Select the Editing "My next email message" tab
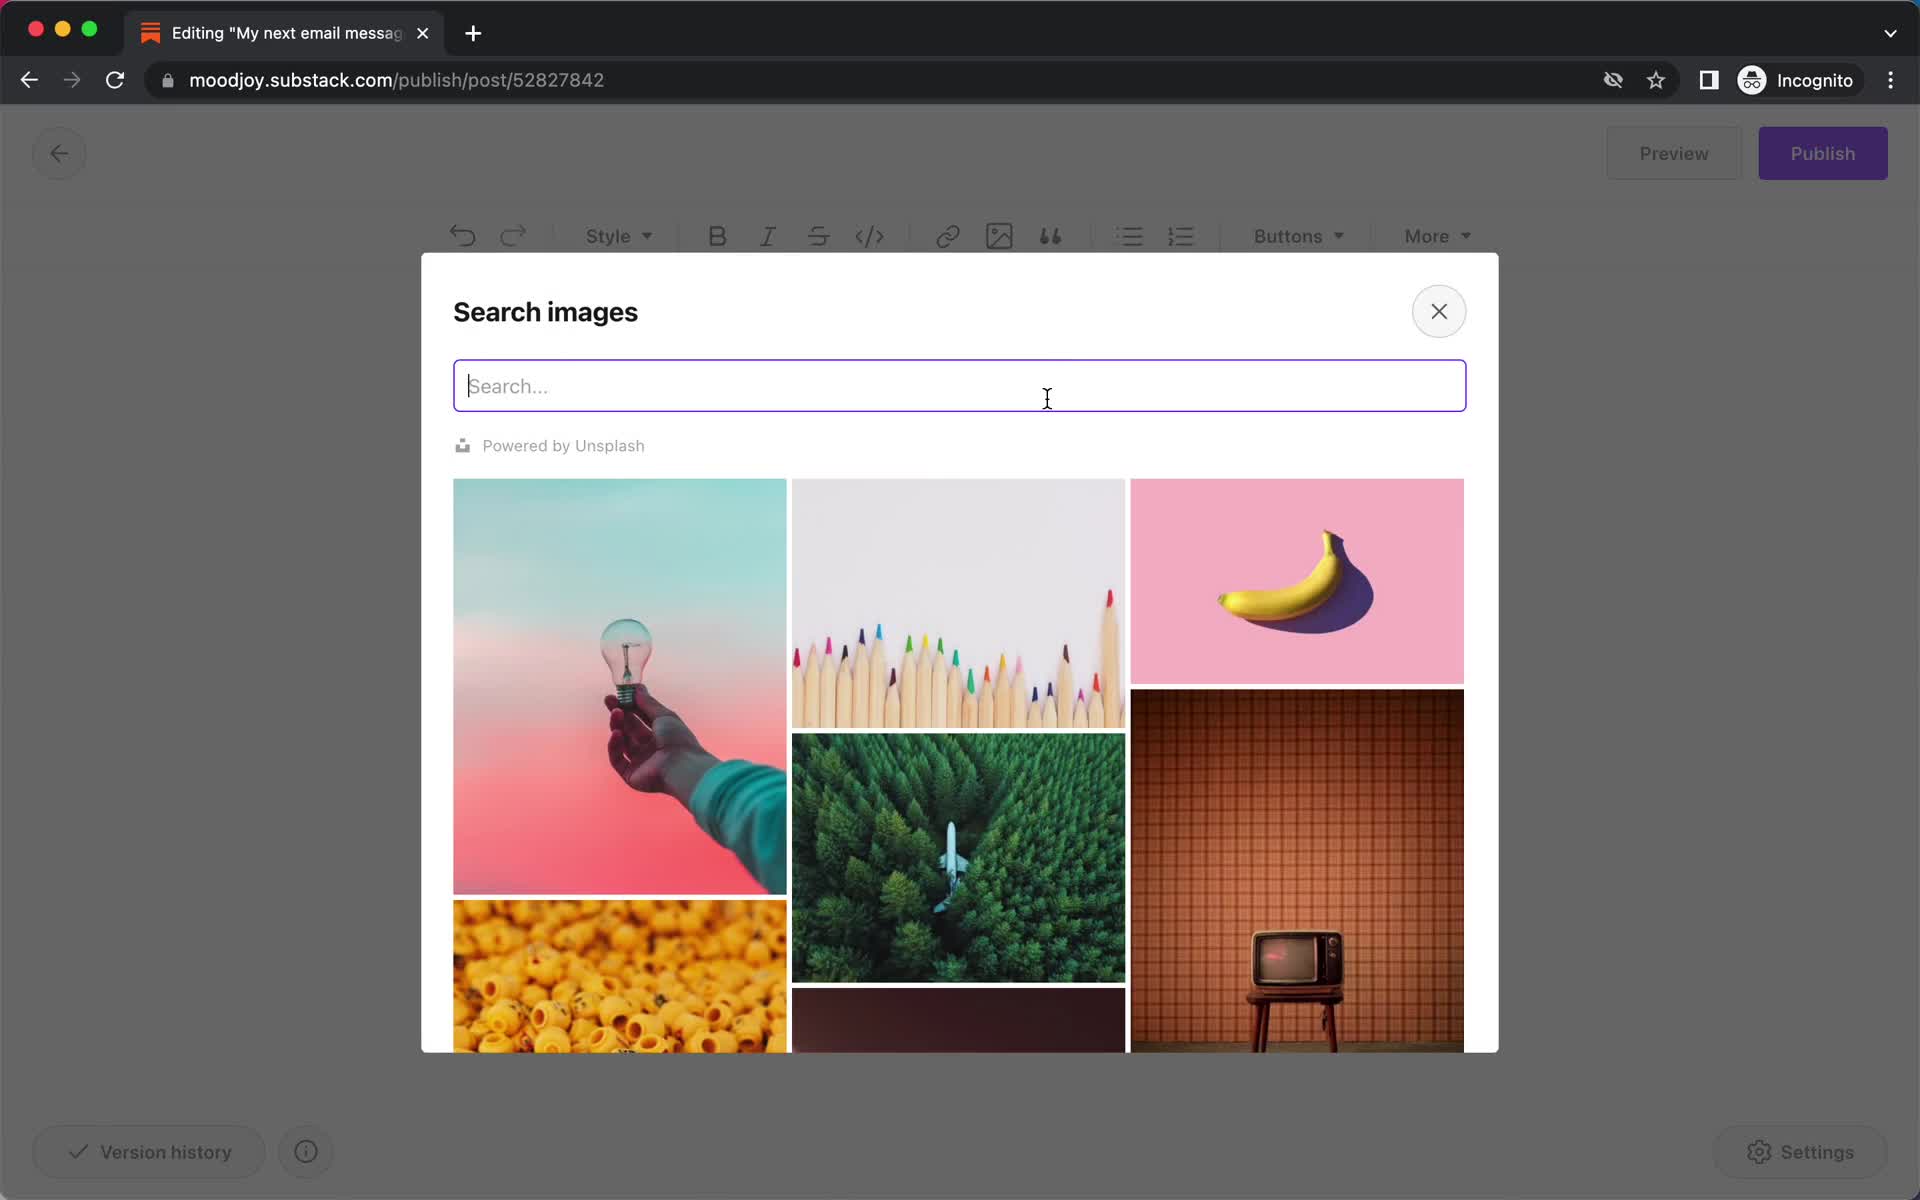 click(x=285, y=33)
